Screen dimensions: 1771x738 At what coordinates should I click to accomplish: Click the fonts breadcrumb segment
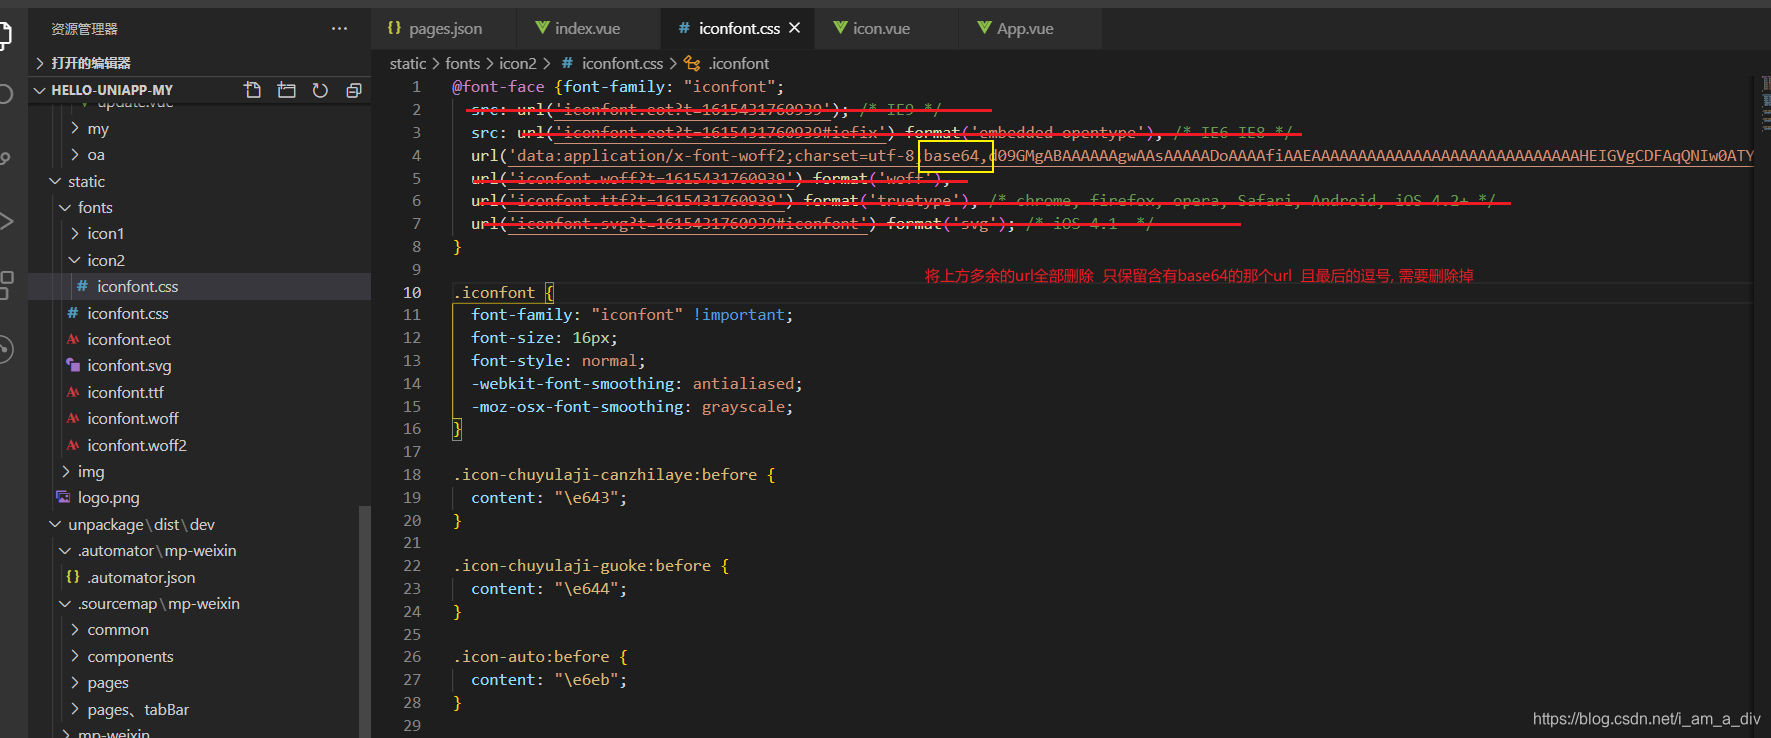click(463, 63)
